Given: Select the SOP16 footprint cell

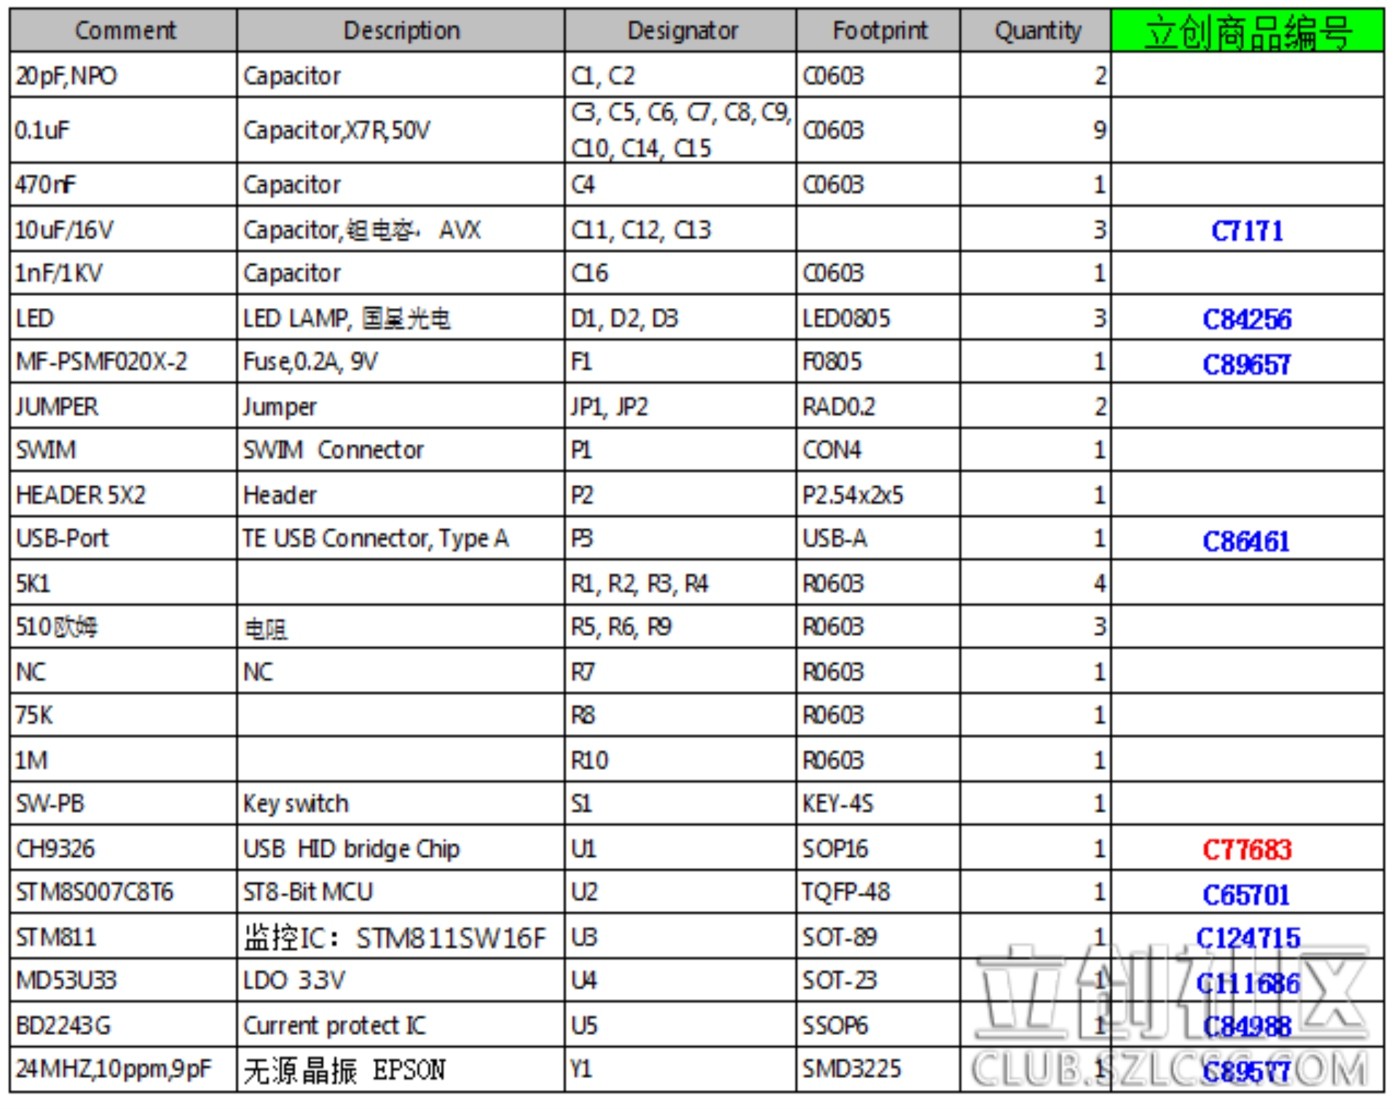Looking at the screenshot, I should pyautogui.click(x=879, y=848).
